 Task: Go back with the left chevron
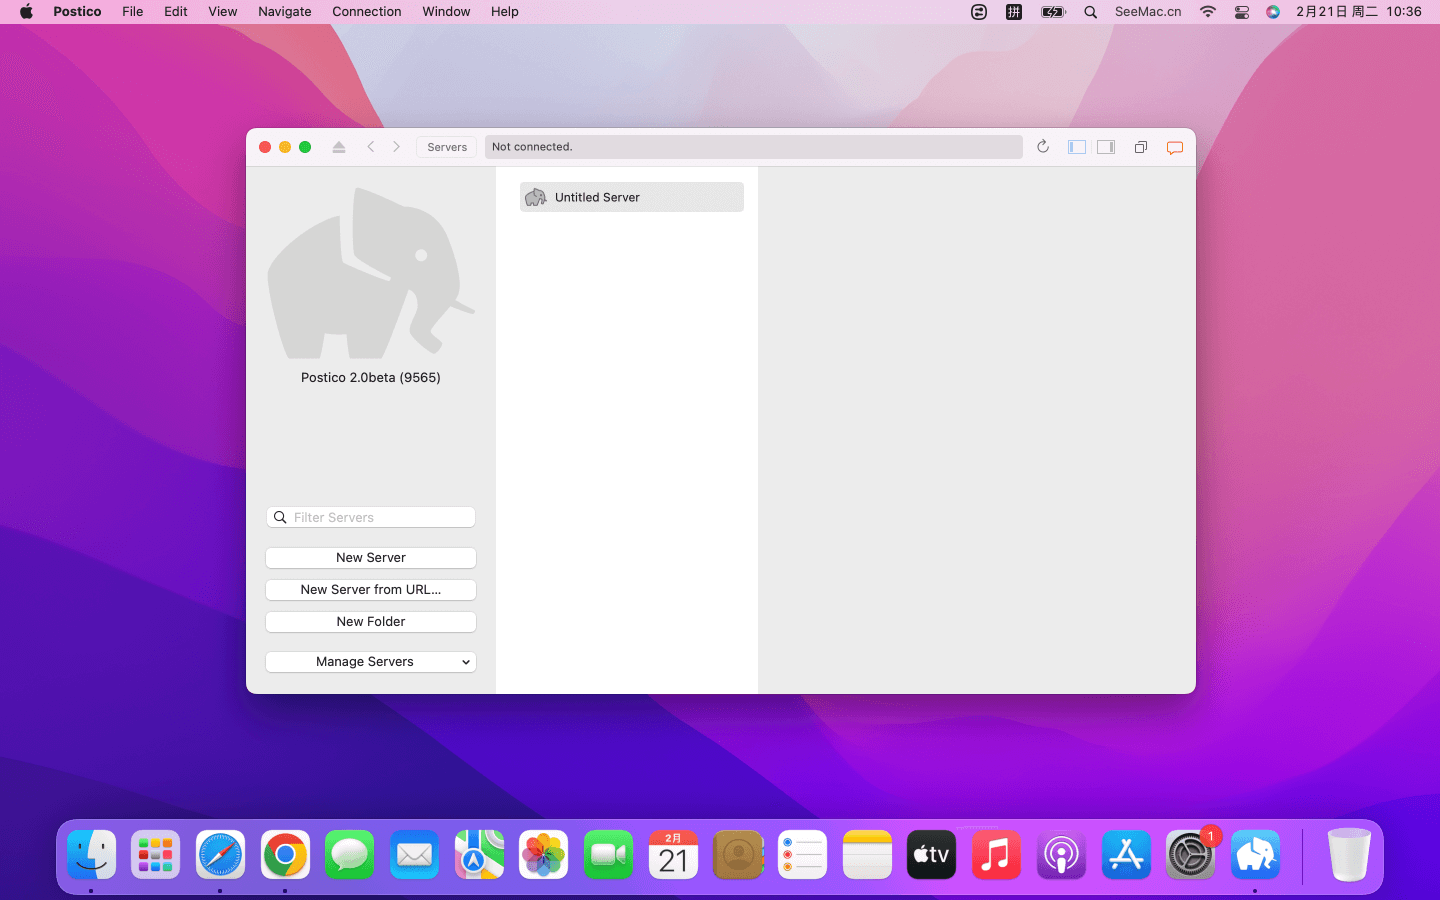point(371,147)
